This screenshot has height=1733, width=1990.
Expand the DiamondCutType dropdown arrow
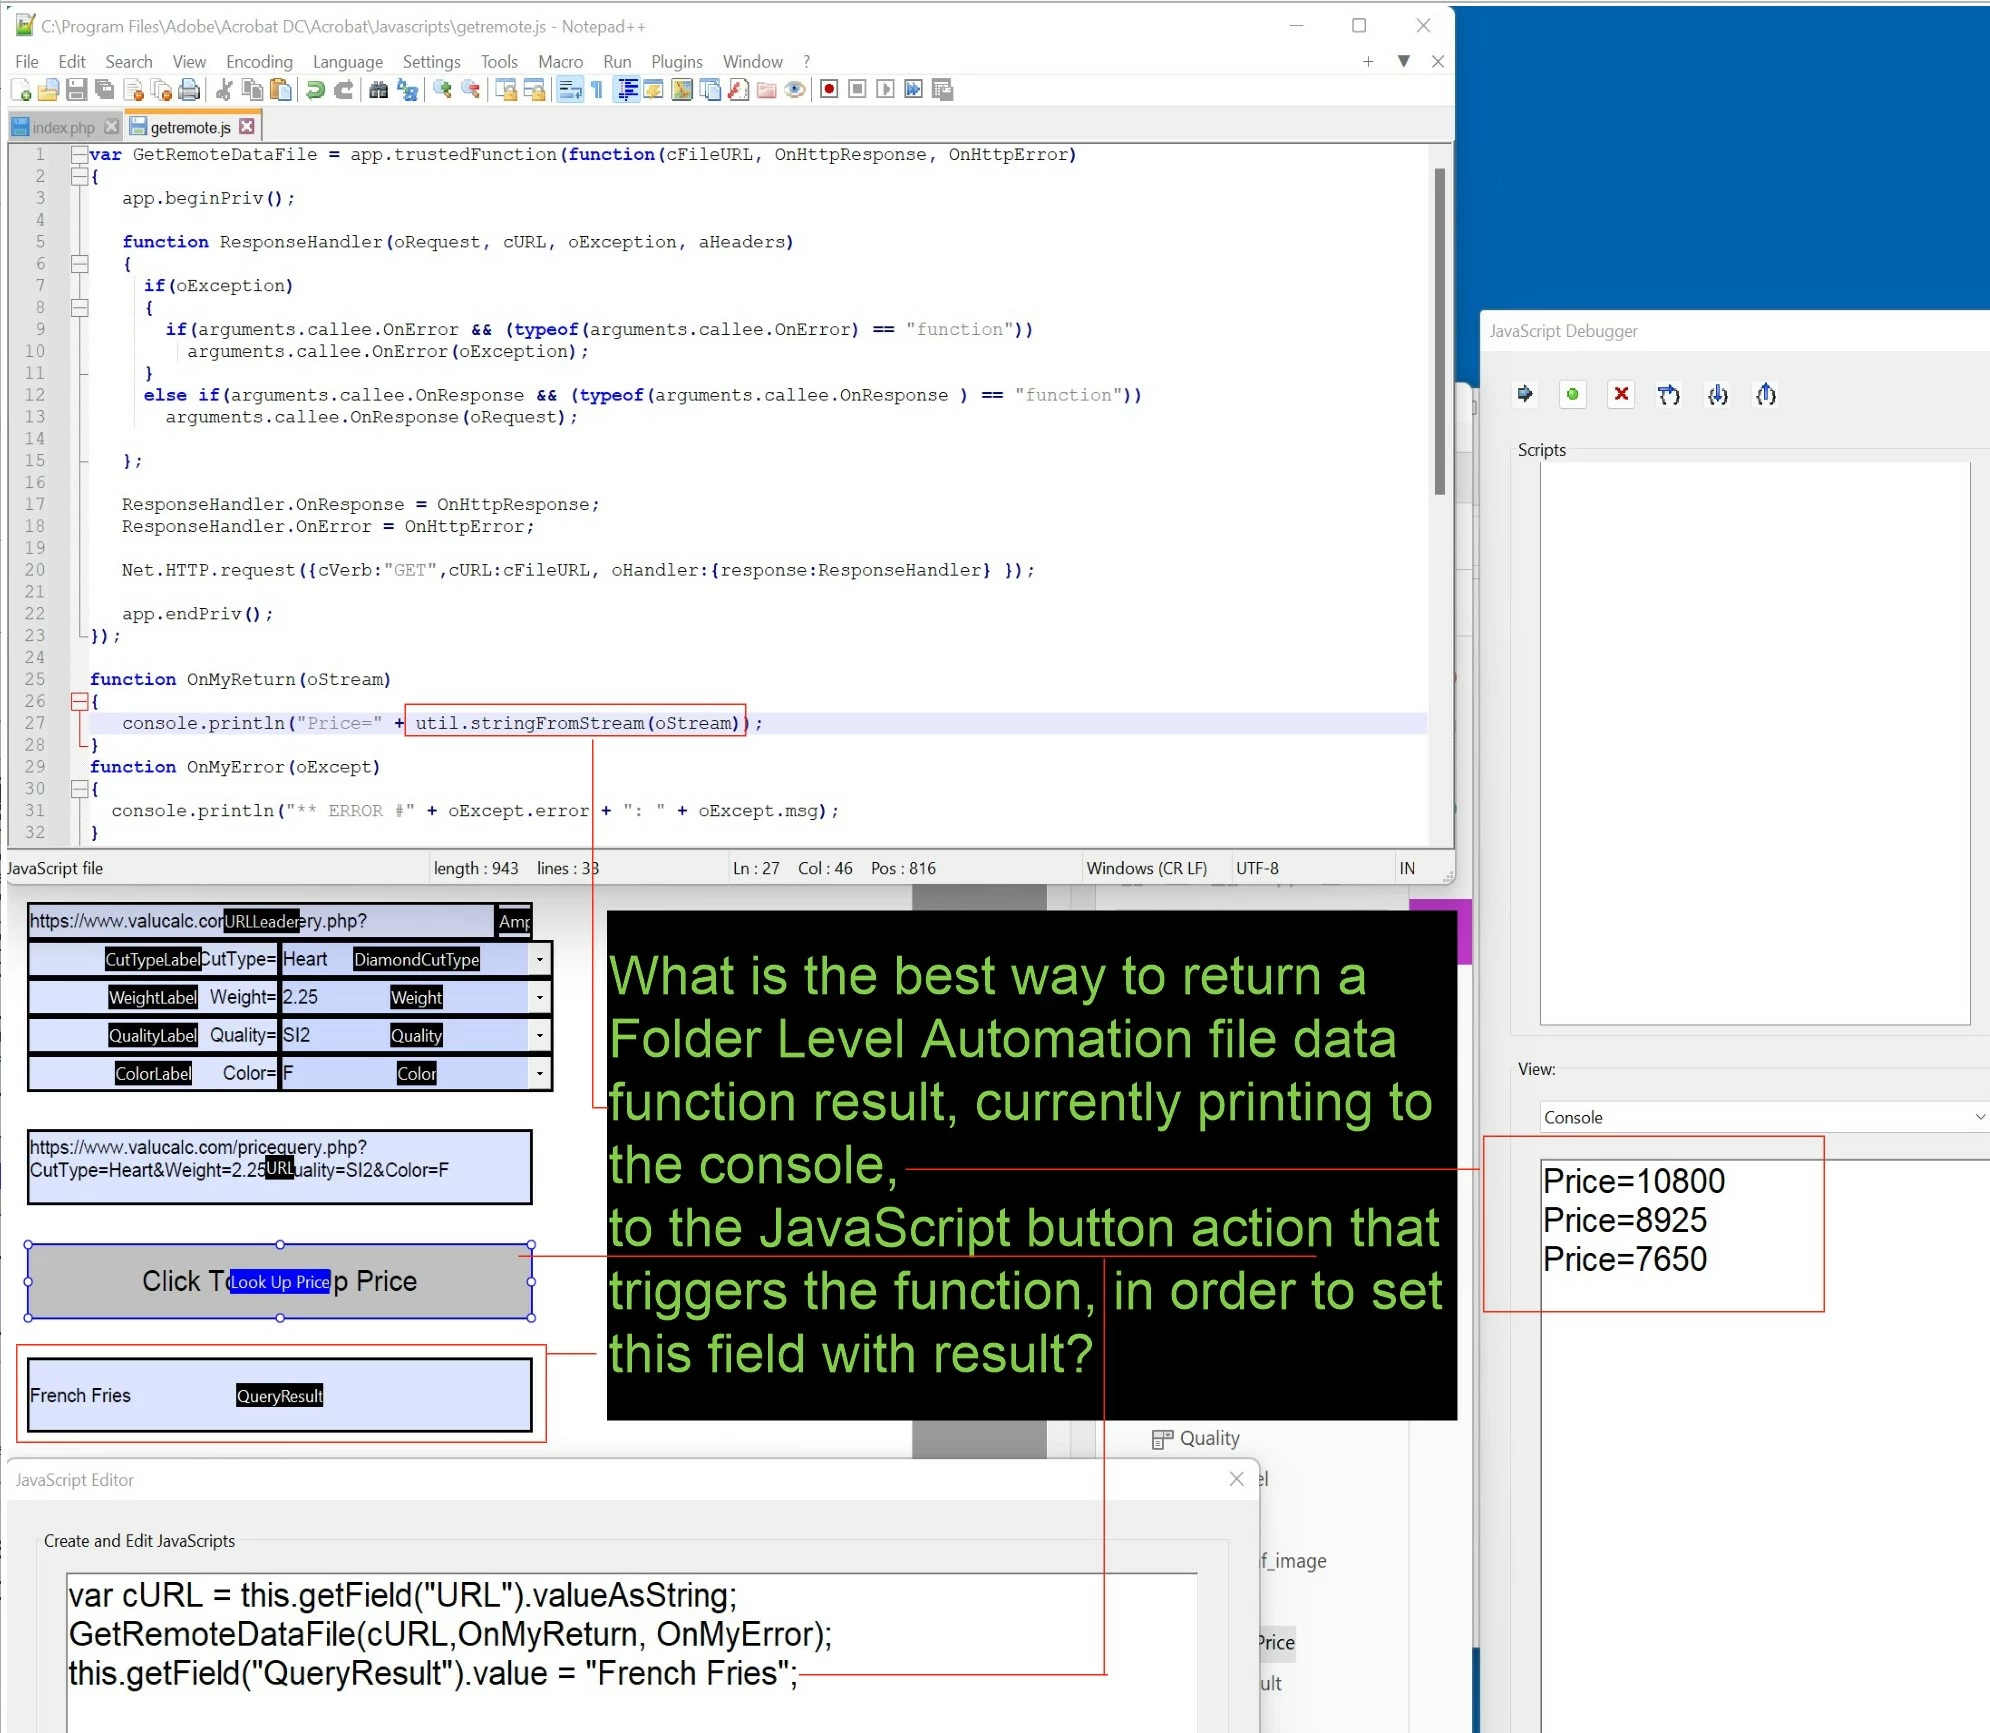540,959
